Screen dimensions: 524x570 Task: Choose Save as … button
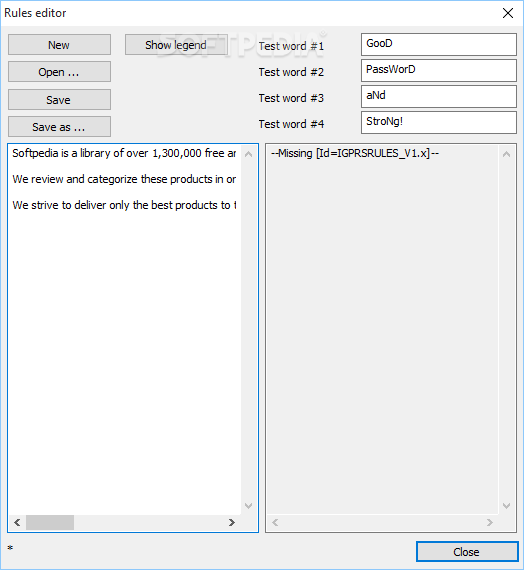pos(59,127)
